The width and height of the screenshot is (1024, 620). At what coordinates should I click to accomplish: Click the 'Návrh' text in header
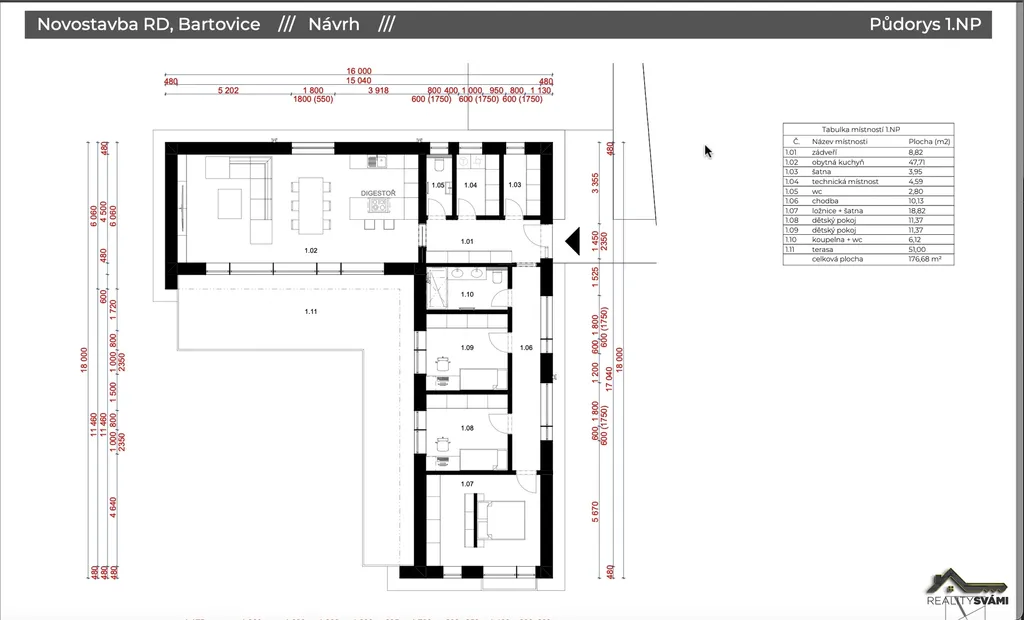point(334,25)
